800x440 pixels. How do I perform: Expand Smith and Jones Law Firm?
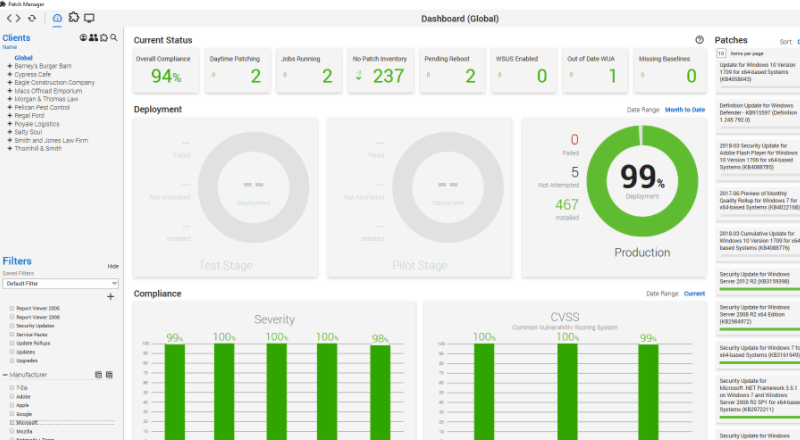pos(10,140)
